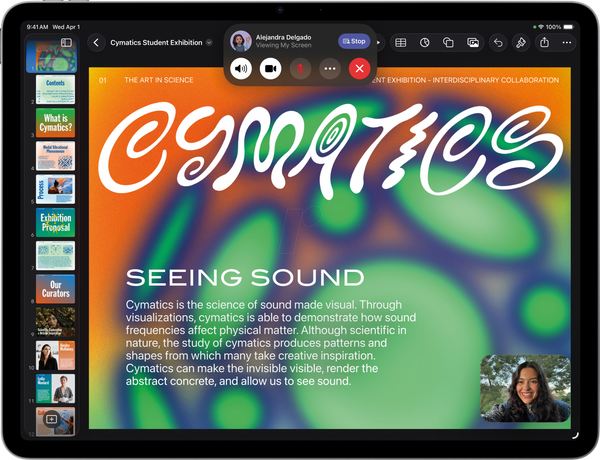Viewport: 600px width, 460px height.
Task: Select What is Cymatics? slide thumbnail
Action: click(x=55, y=123)
